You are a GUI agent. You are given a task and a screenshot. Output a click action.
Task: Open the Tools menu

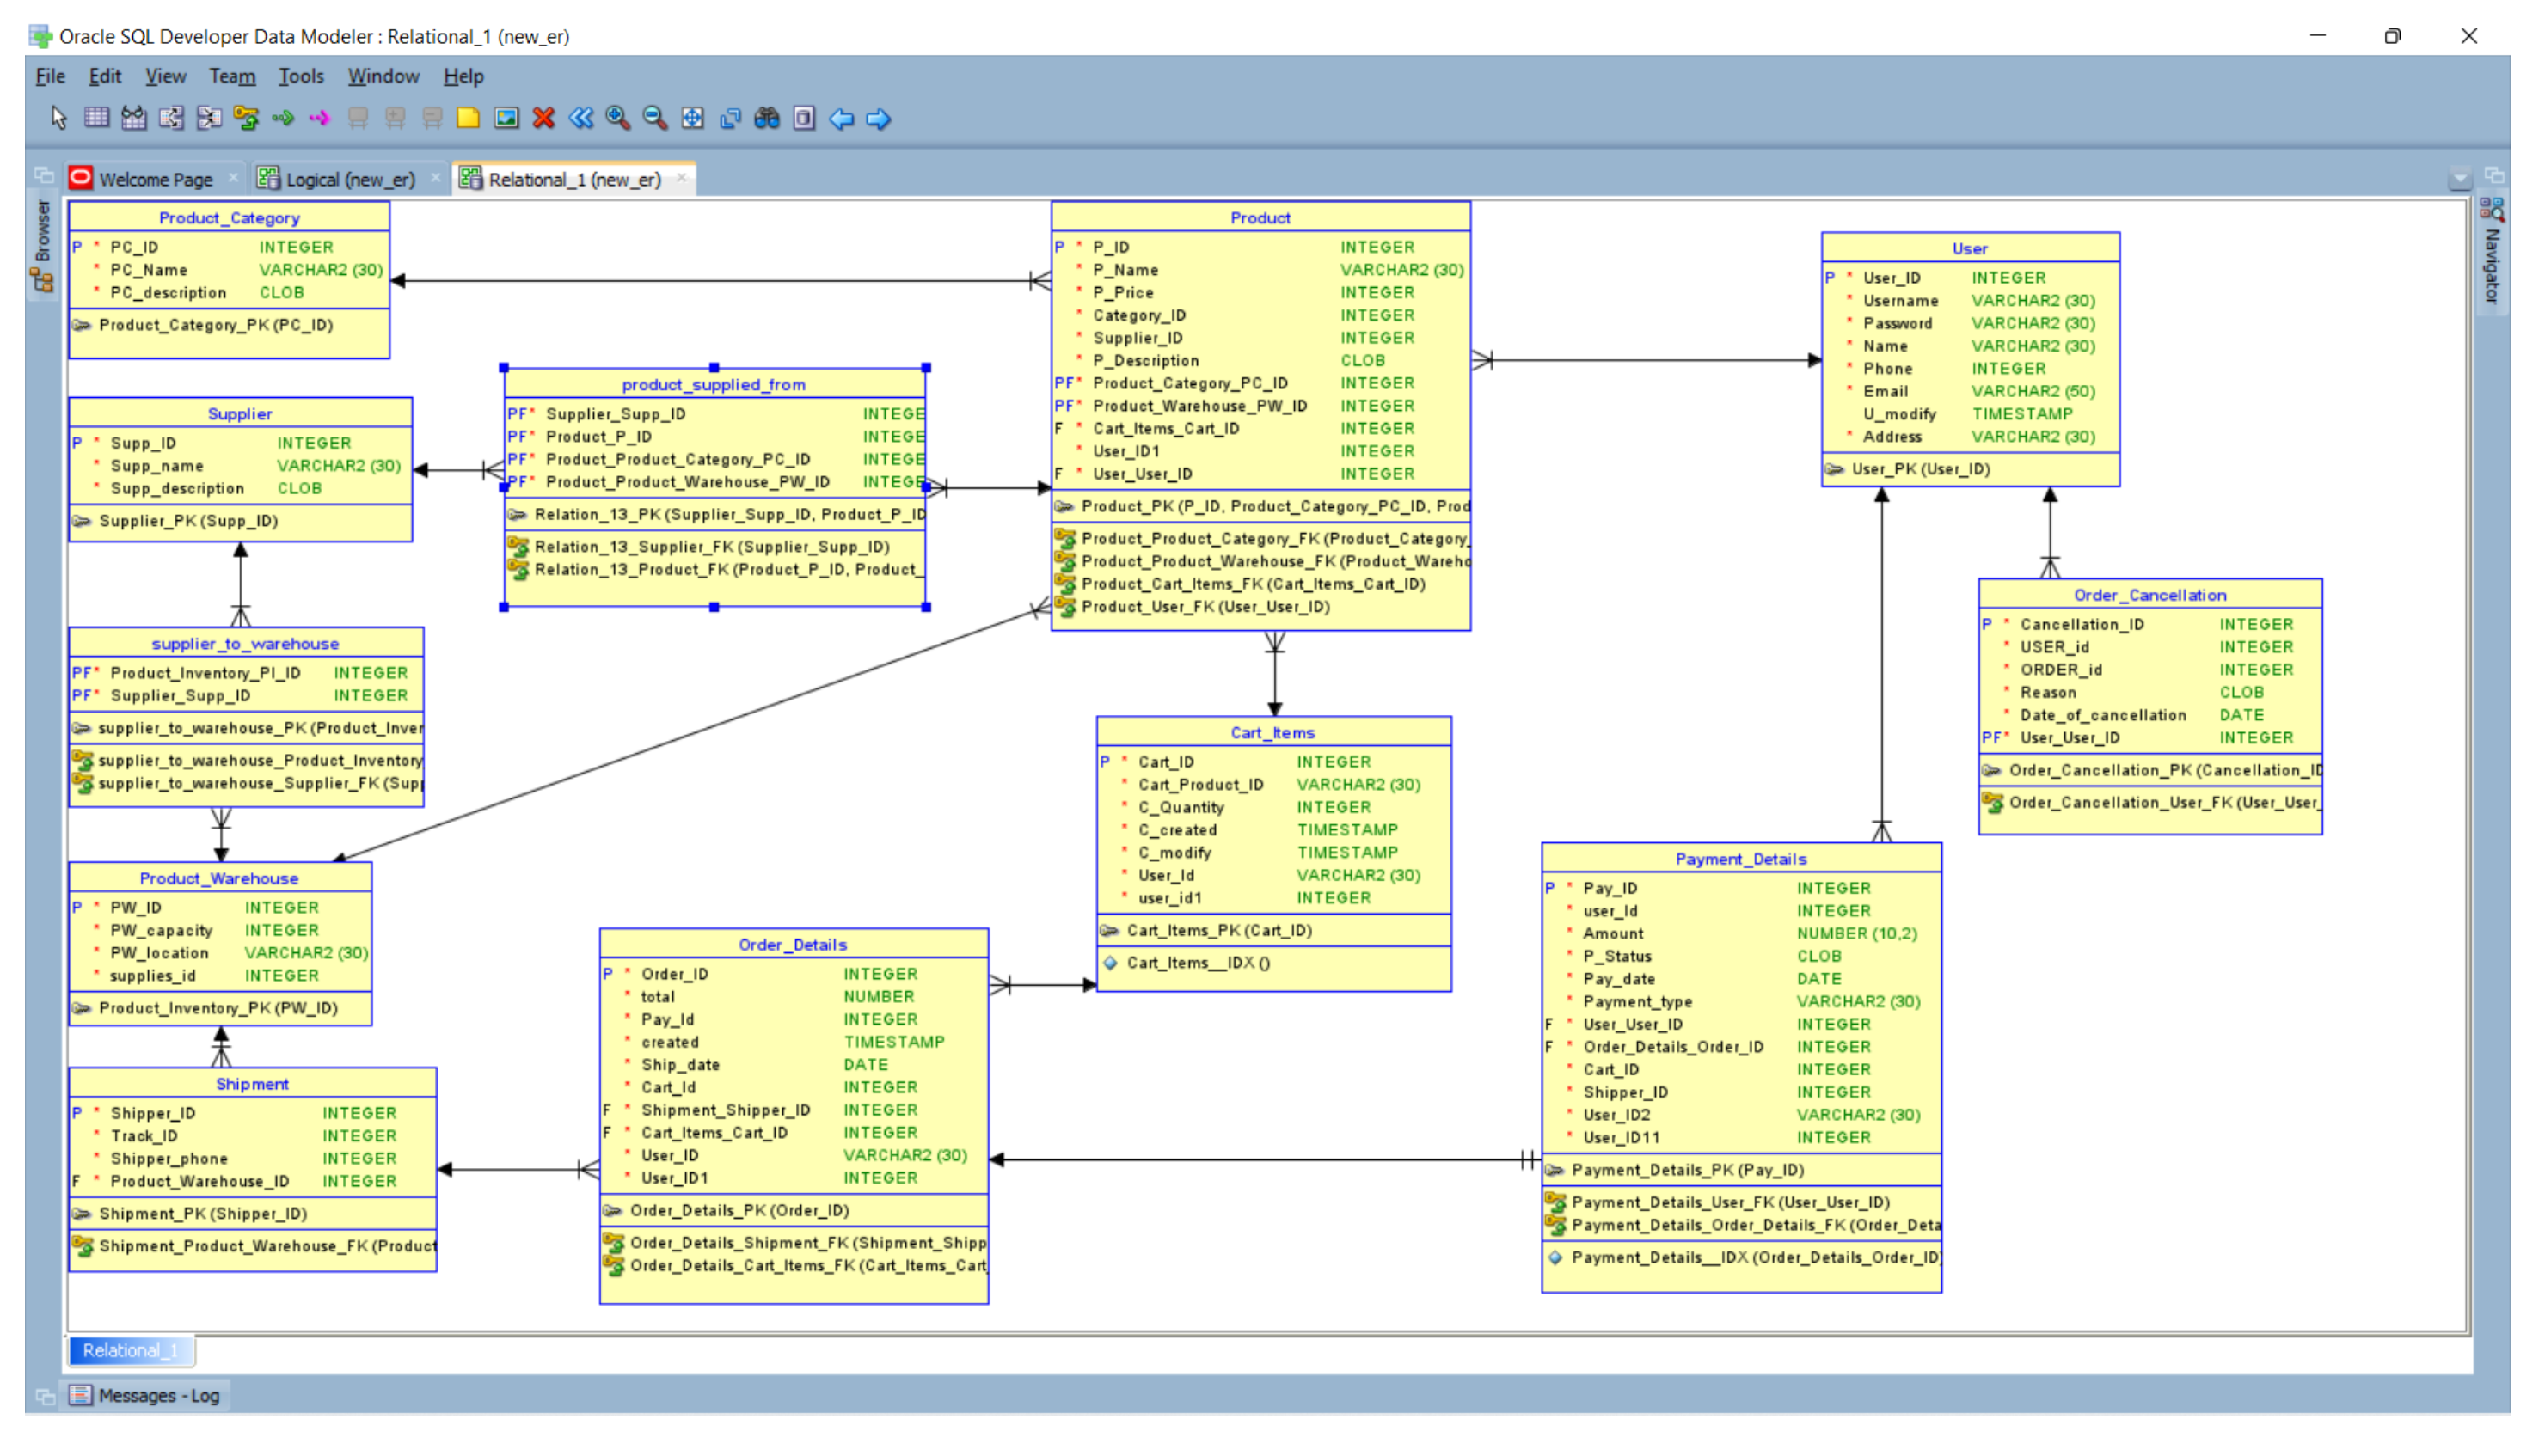click(x=301, y=76)
